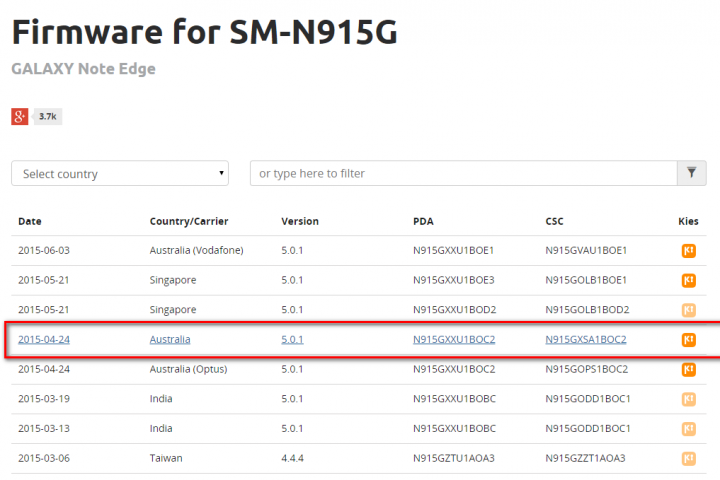
Task: Click the Date column header
Action: point(30,221)
